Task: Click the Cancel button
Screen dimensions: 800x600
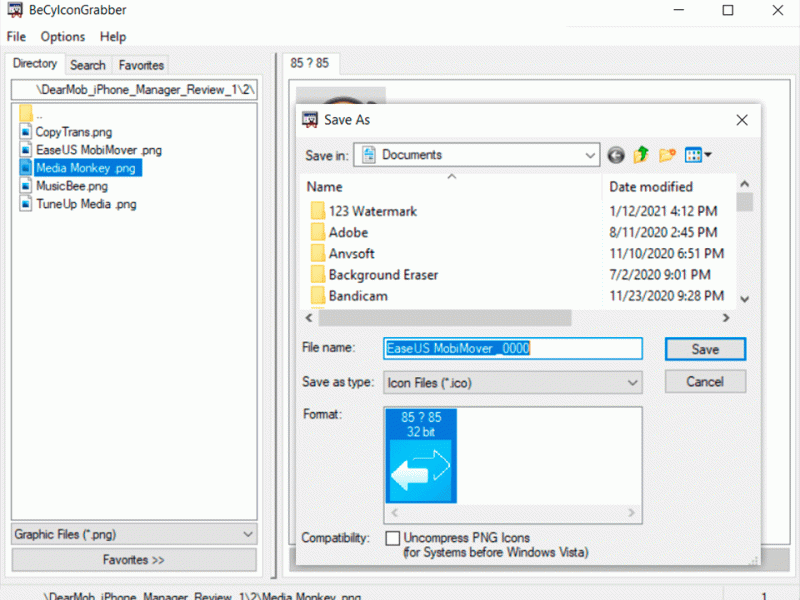Action: [x=705, y=382]
